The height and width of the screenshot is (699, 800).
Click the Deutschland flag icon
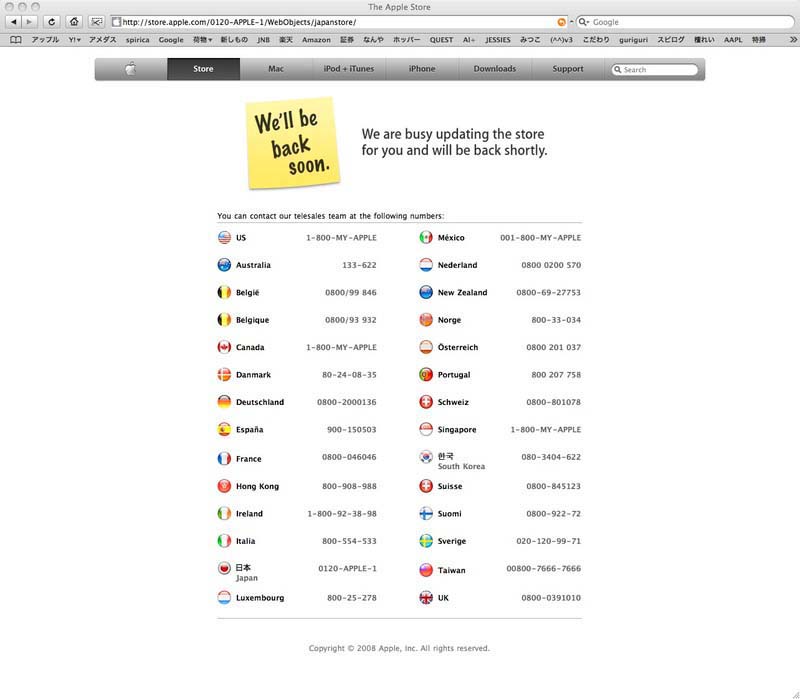[x=224, y=402]
